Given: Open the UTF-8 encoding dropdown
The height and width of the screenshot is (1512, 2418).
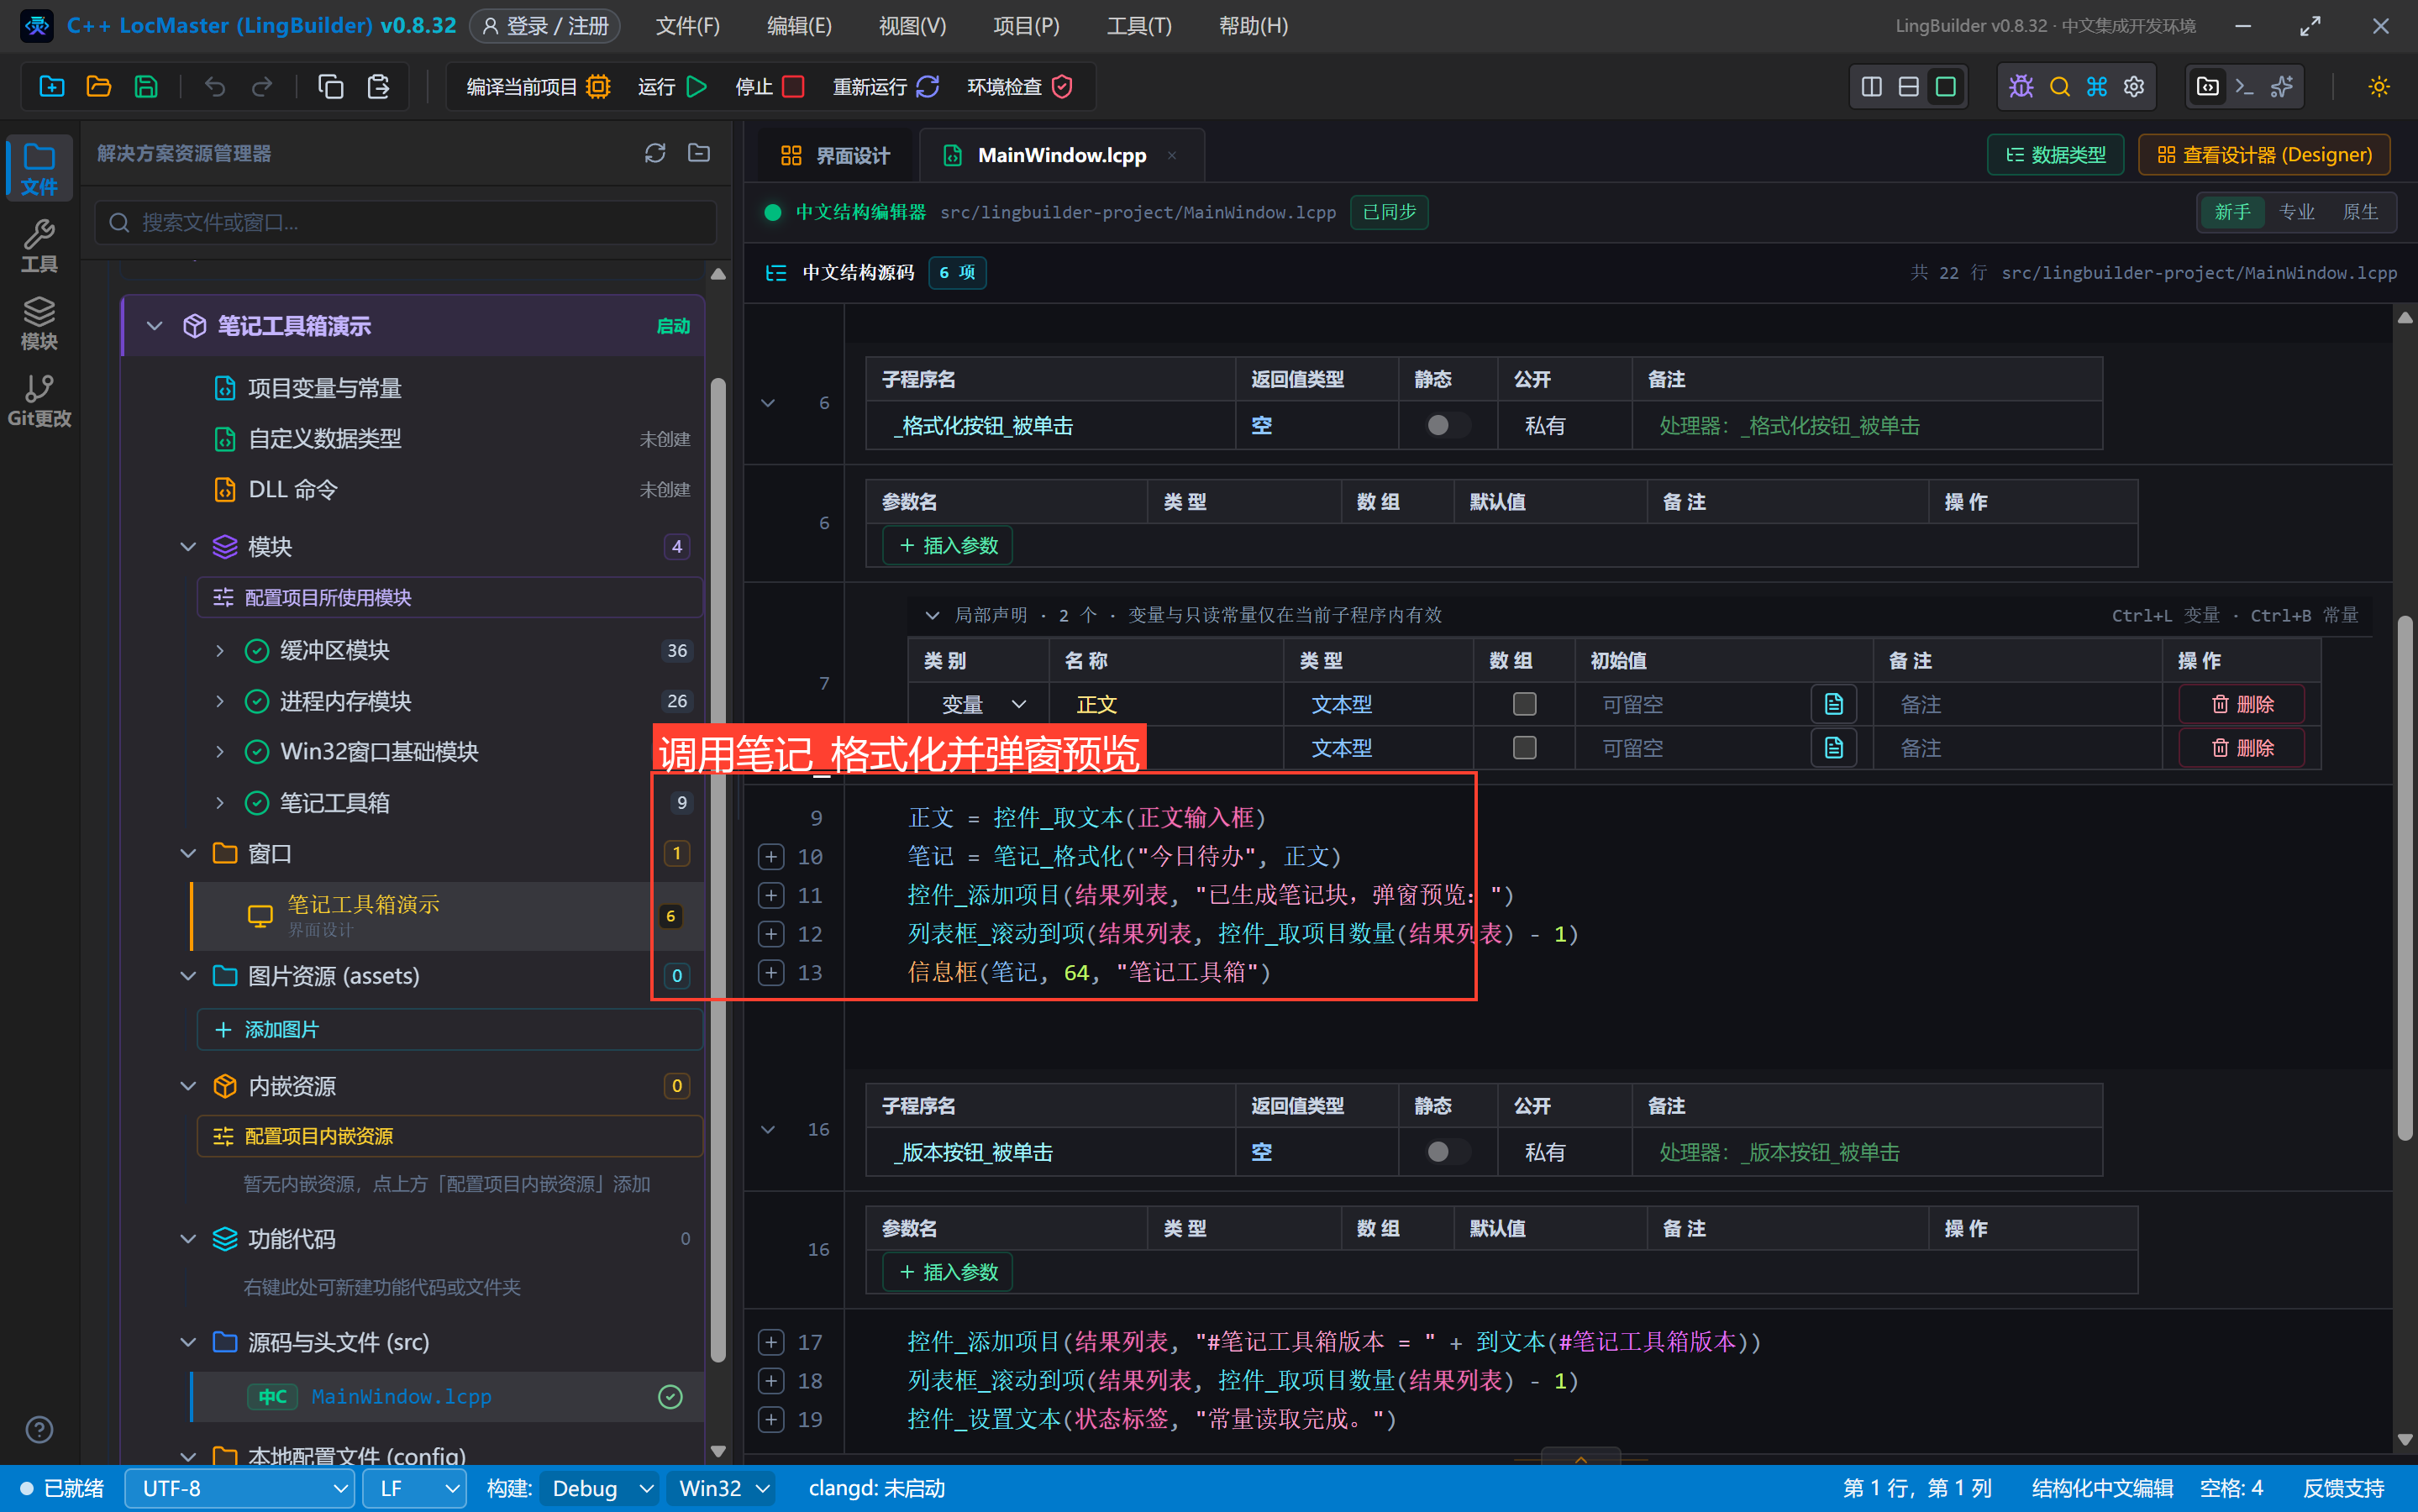Looking at the screenshot, I should 240,1488.
